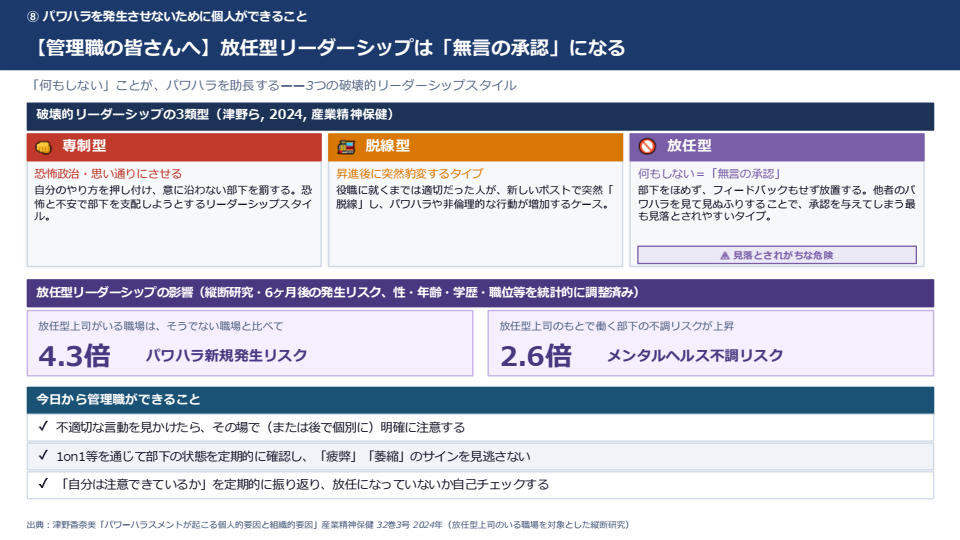
Task: Click the 2.6倍 statistic figure
Action: coord(536,356)
